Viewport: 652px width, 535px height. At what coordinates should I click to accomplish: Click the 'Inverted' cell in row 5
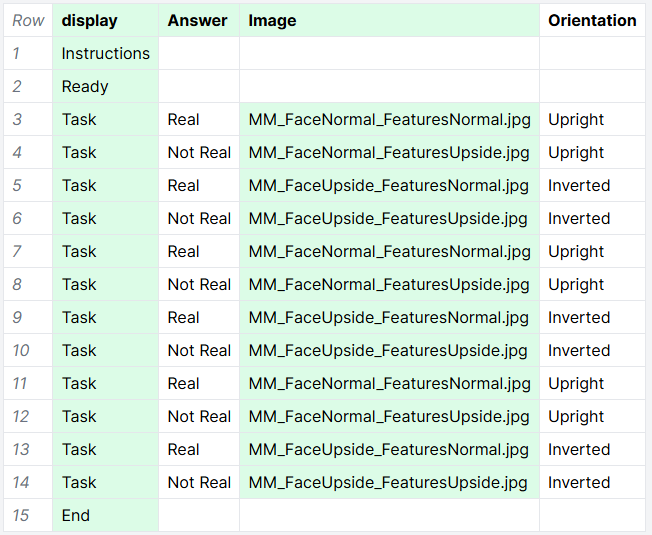[592, 185]
